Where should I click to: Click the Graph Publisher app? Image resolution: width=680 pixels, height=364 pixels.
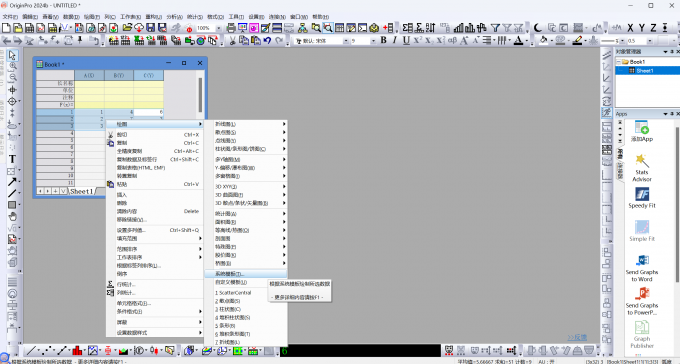[642, 334]
